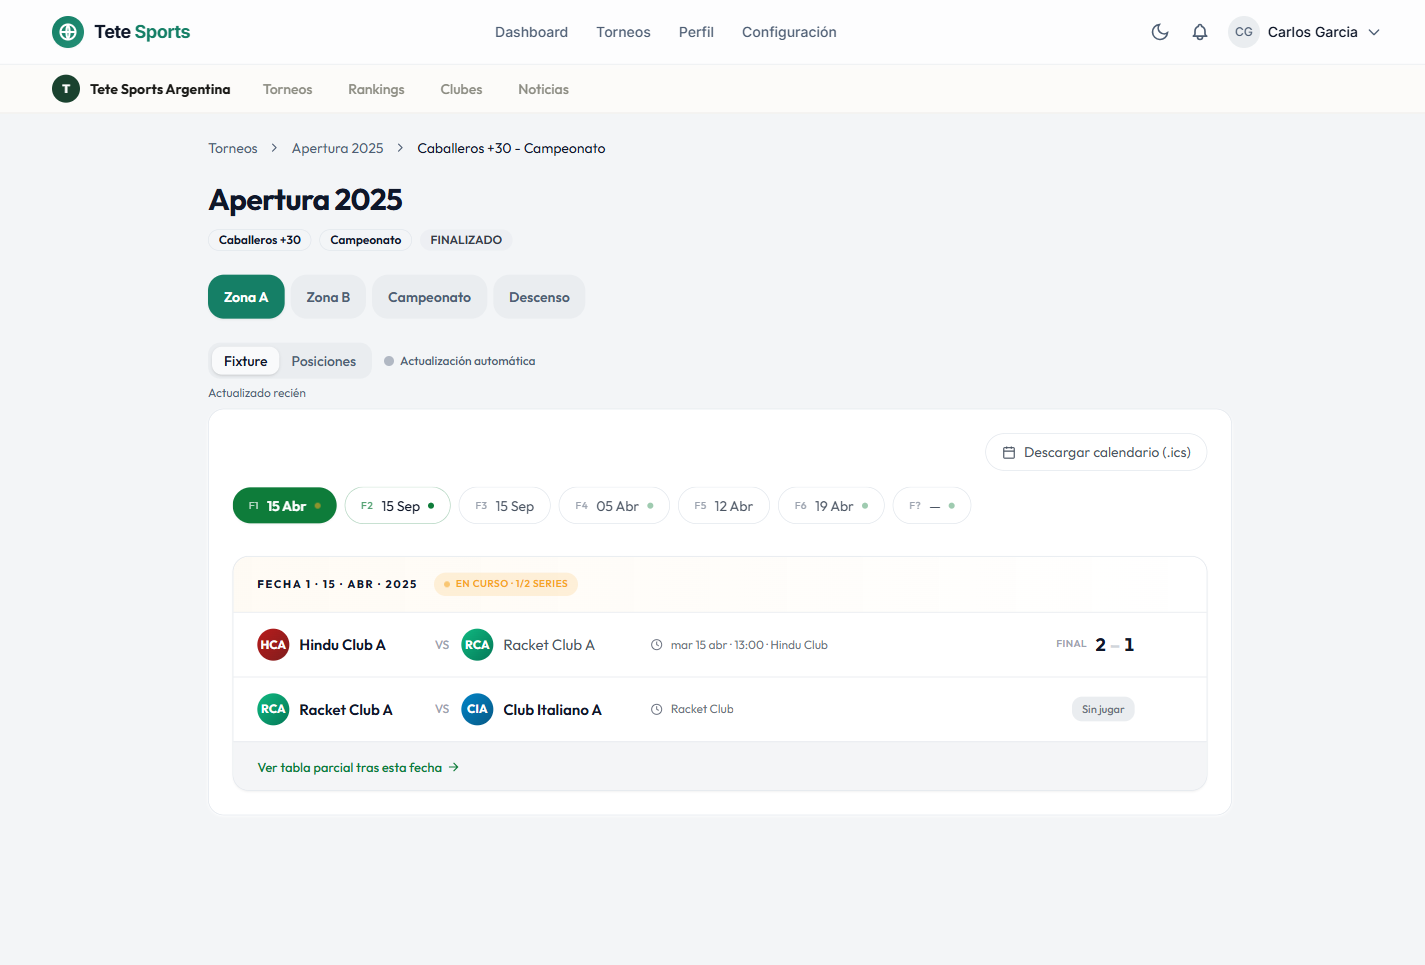Click the clock icon next to Racket Club venue
This screenshot has height=965, width=1425.
[x=657, y=709]
